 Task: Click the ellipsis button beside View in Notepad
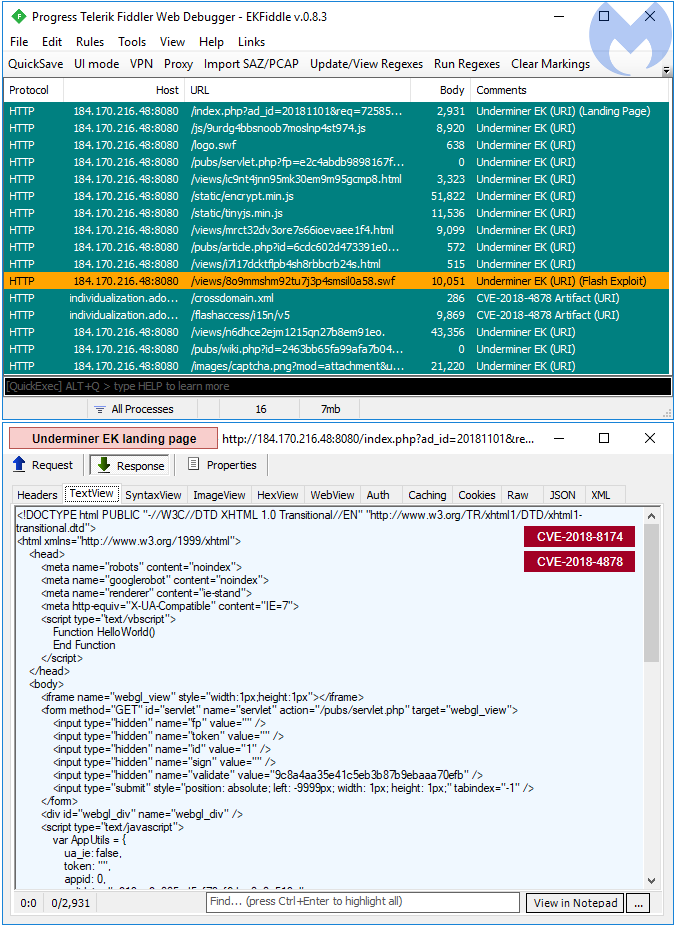pos(639,903)
